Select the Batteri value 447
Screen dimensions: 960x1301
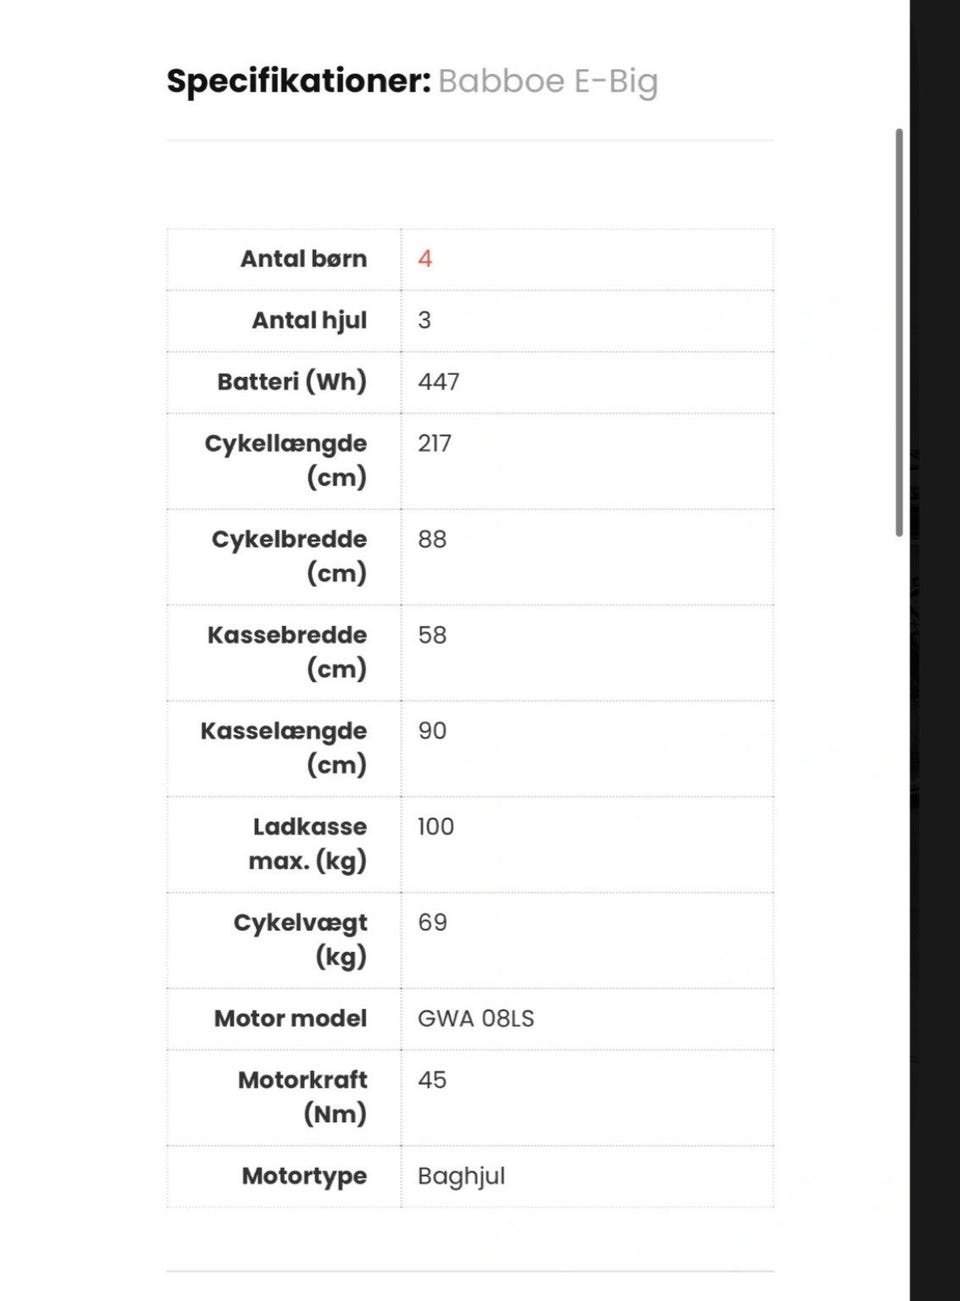[439, 382]
